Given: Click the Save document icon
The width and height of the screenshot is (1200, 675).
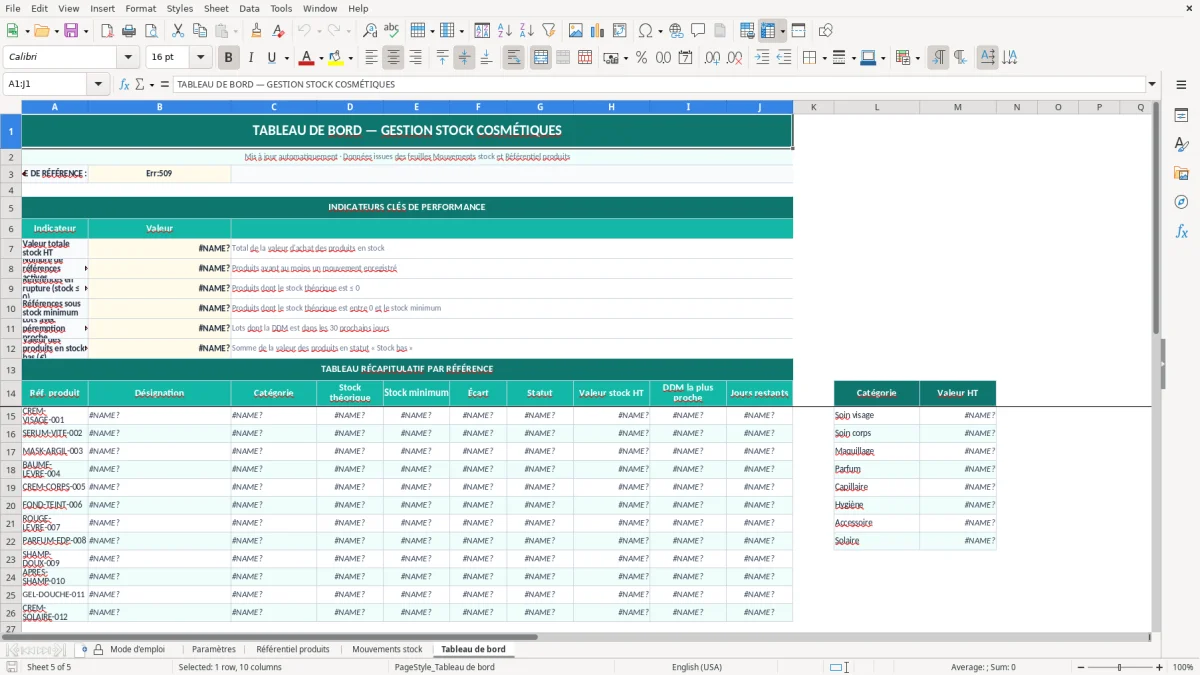Looking at the screenshot, I should pos(71,31).
